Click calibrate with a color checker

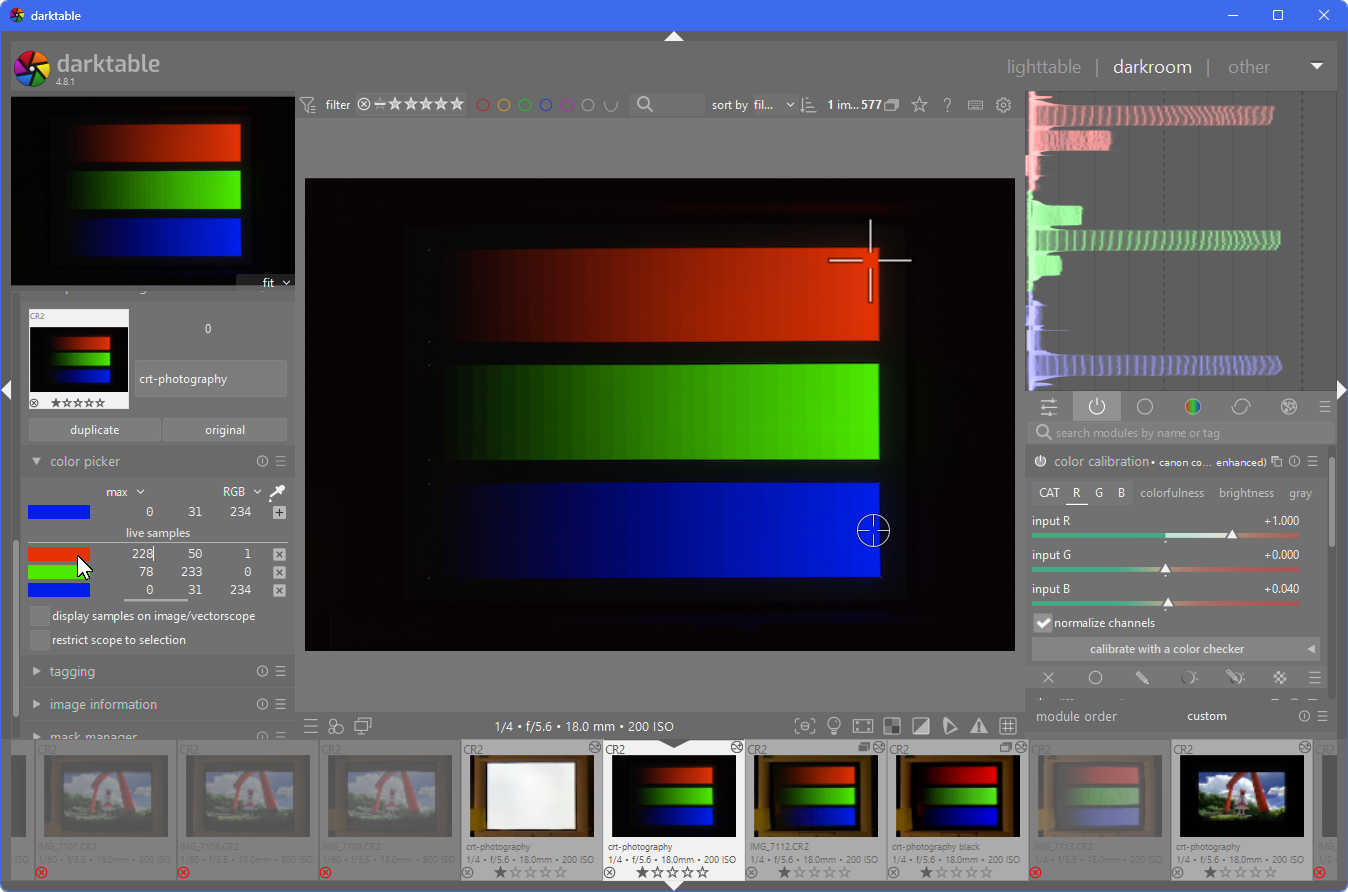pyautogui.click(x=1166, y=649)
